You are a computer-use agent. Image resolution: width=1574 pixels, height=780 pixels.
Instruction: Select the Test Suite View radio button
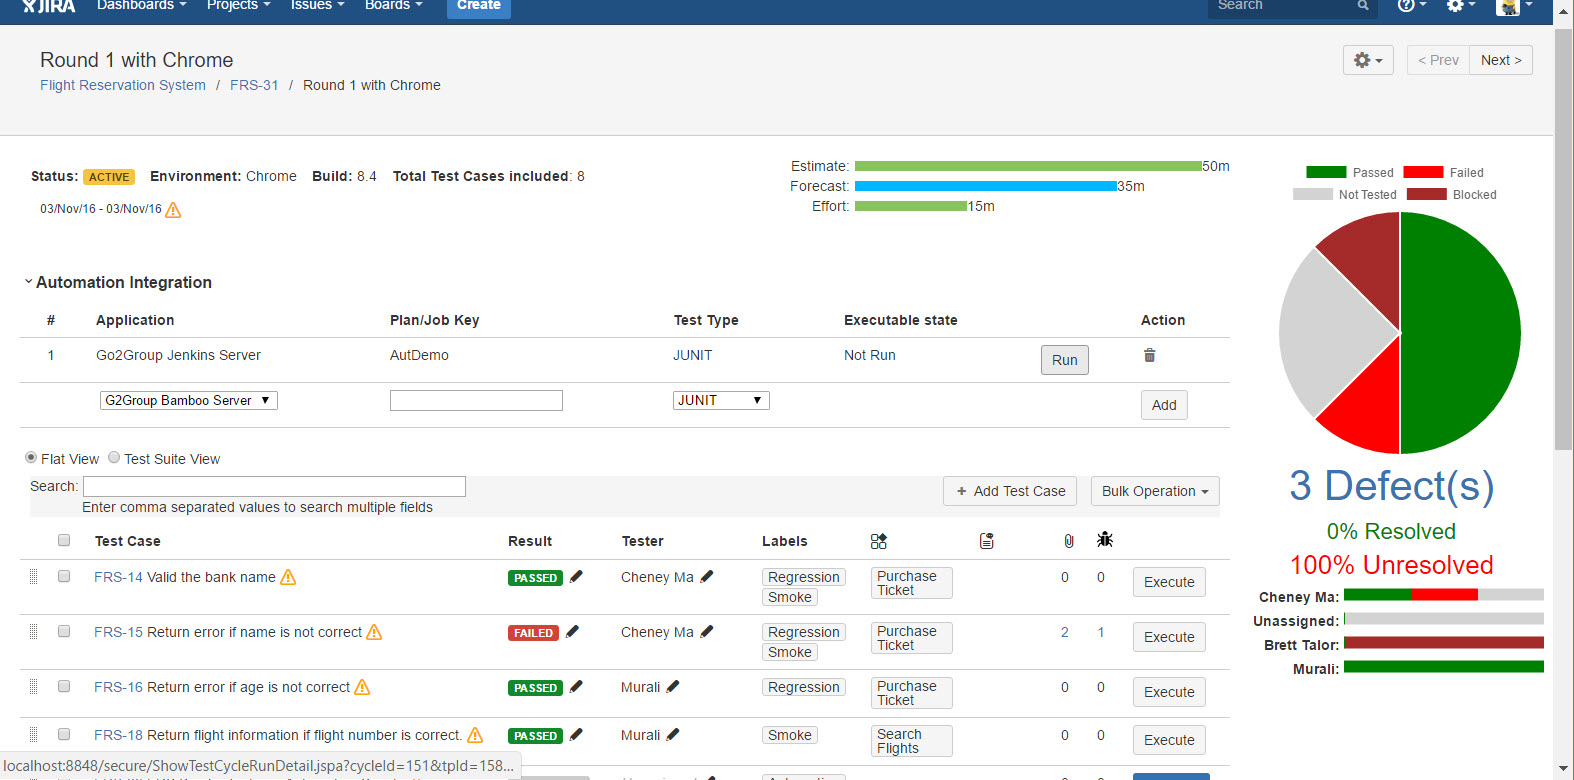click(x=114, y=457)
